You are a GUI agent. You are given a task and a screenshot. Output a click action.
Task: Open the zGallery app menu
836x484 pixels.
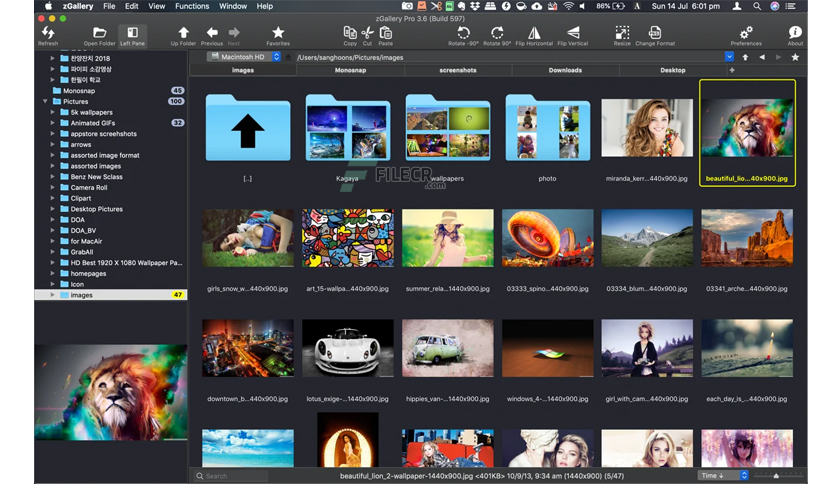(x=78, y=6)
